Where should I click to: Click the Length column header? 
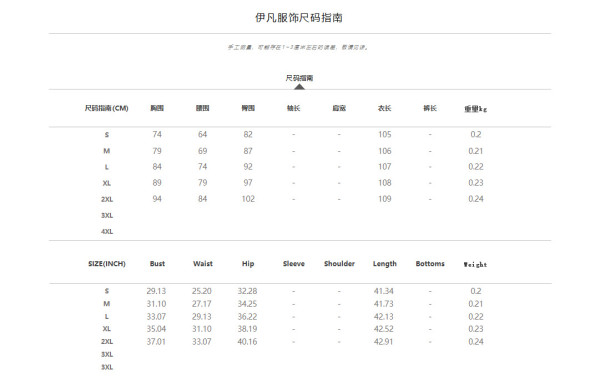point(385,264)
